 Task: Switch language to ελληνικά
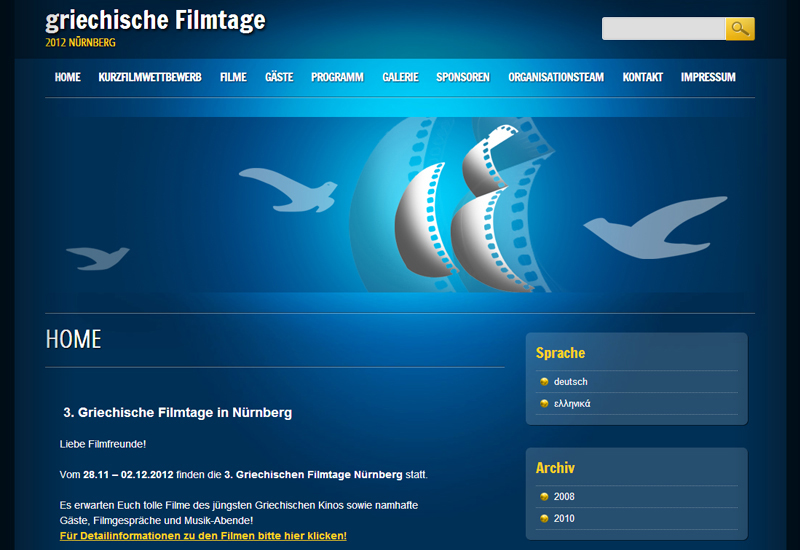tap(572, 404)
